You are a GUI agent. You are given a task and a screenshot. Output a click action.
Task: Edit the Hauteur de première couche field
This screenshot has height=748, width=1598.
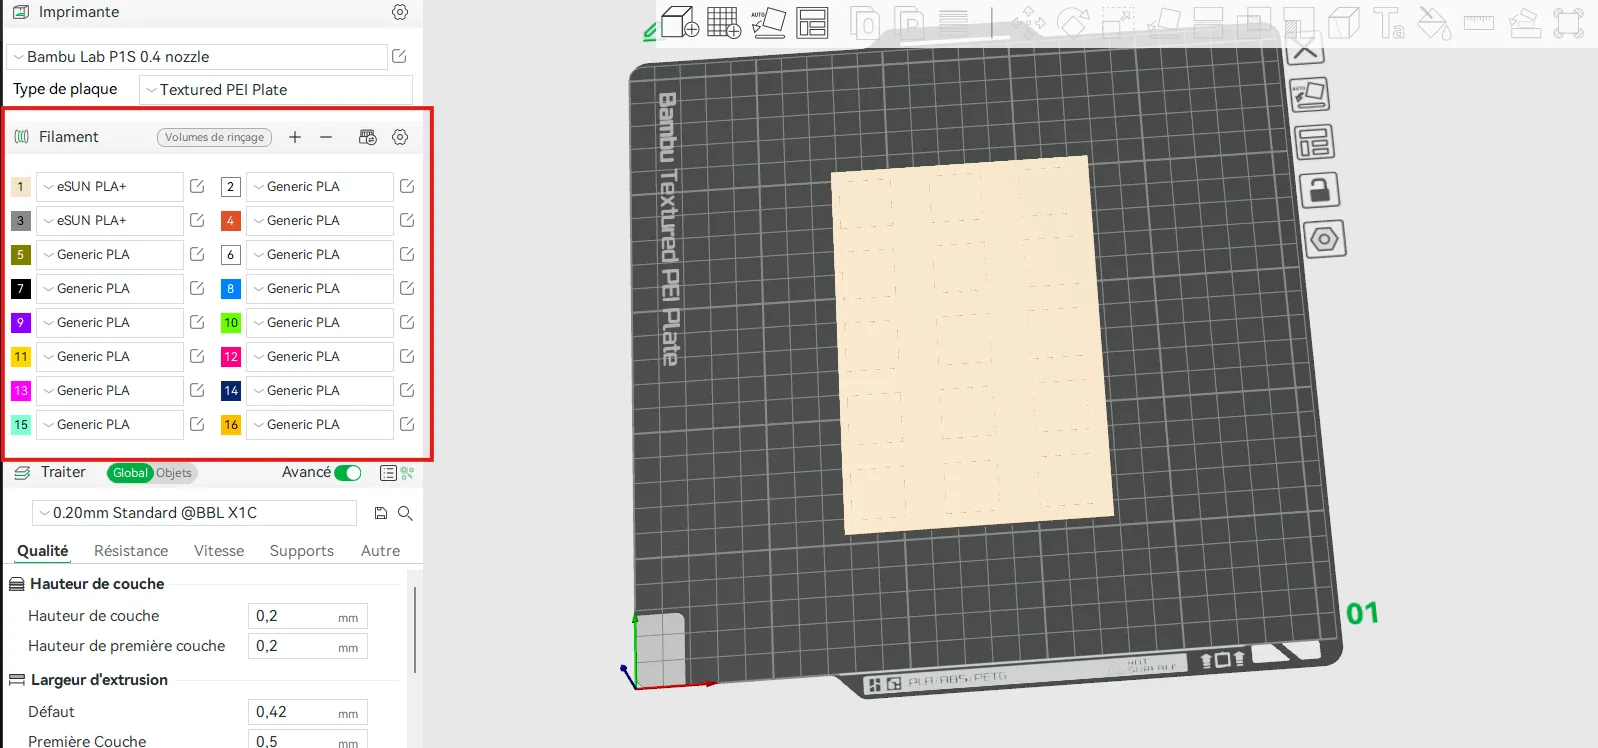(308, 646)
